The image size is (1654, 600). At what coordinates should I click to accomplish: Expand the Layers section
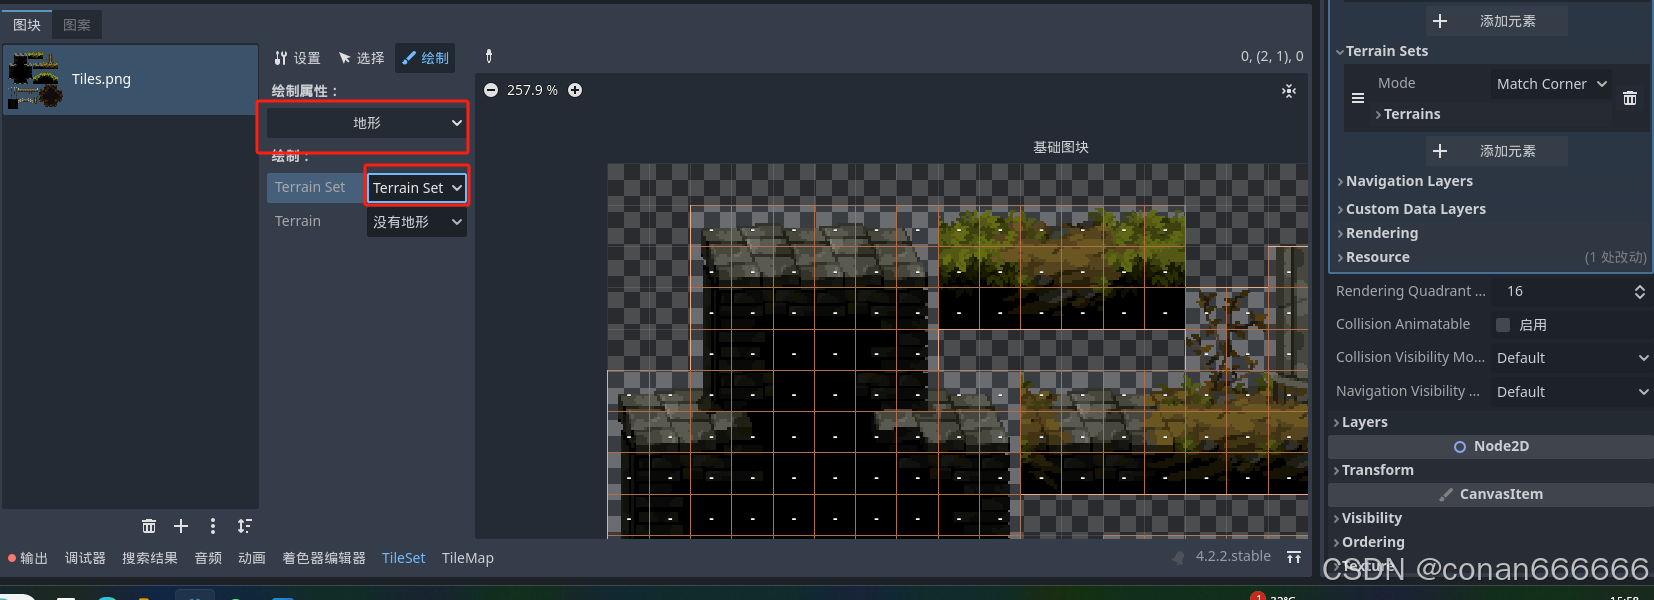coord(1361,422)
